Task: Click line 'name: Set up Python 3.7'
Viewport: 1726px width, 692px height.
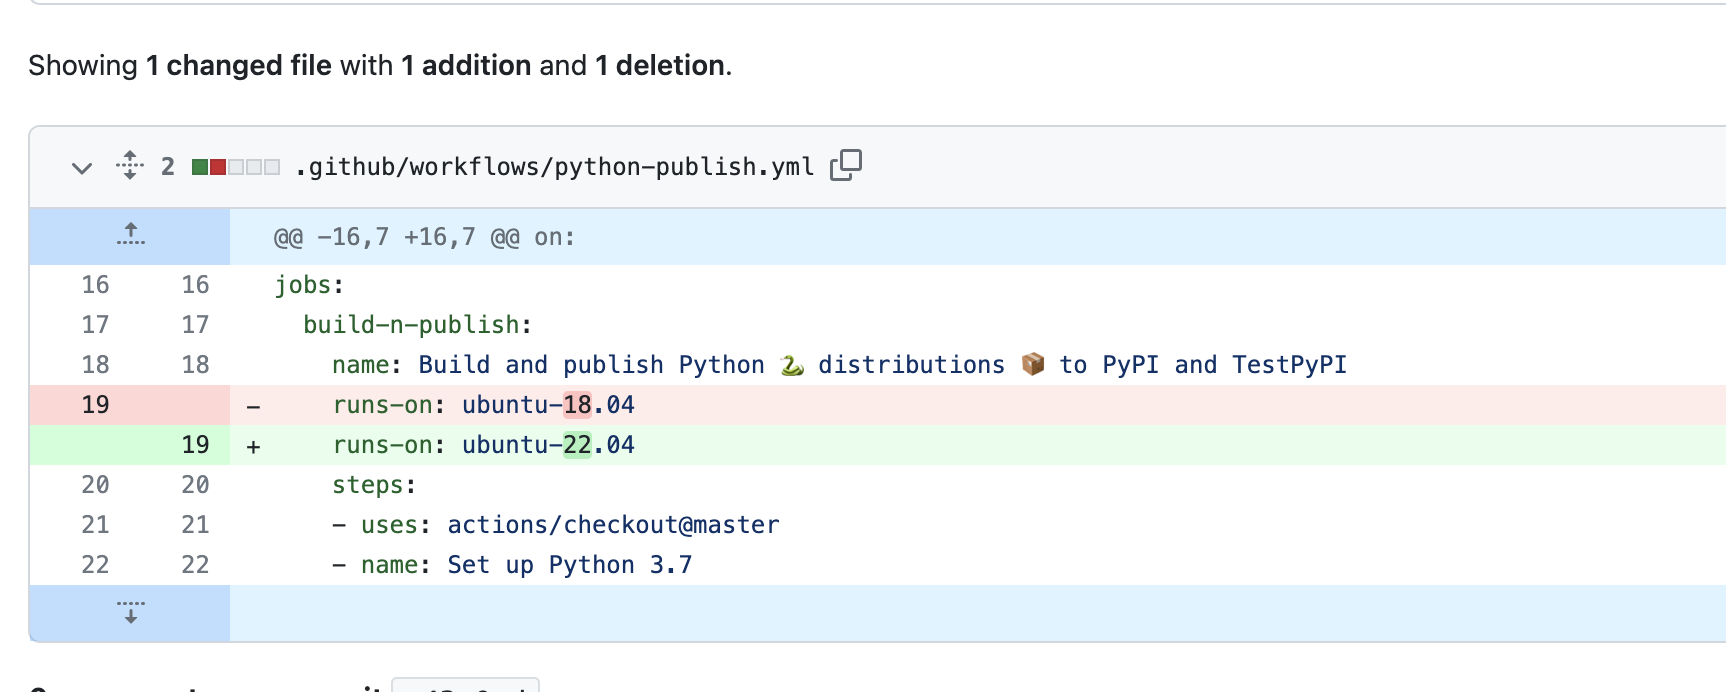Action: point(512,565)
